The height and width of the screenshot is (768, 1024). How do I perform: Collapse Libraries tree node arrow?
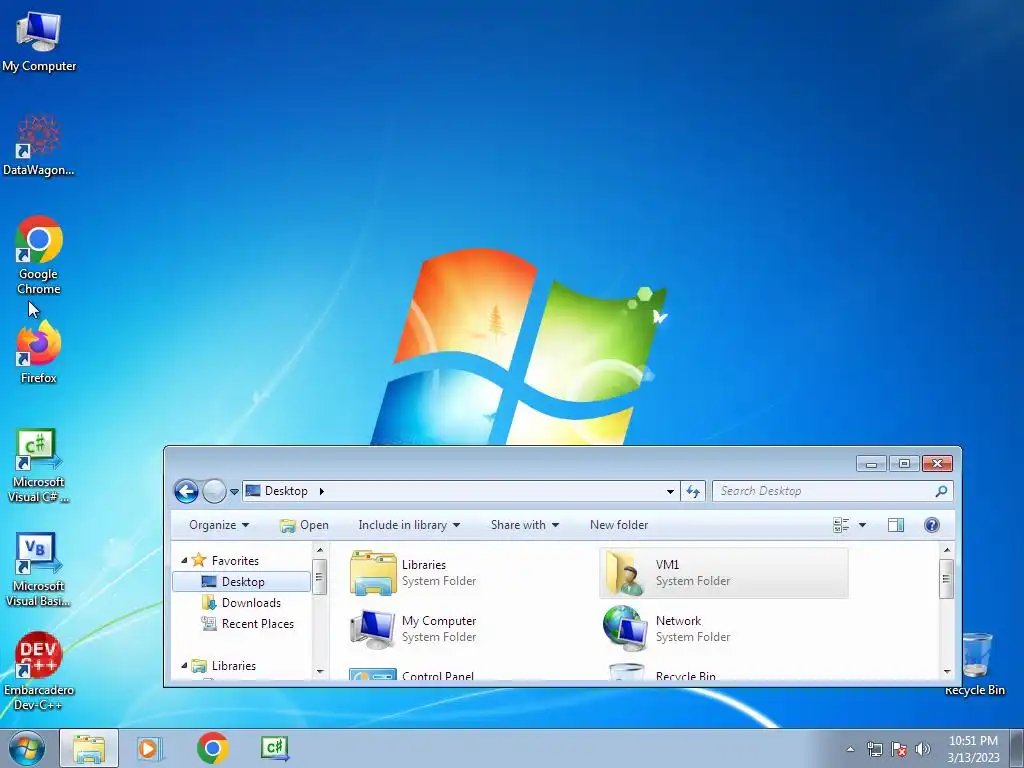click(184, 665)
